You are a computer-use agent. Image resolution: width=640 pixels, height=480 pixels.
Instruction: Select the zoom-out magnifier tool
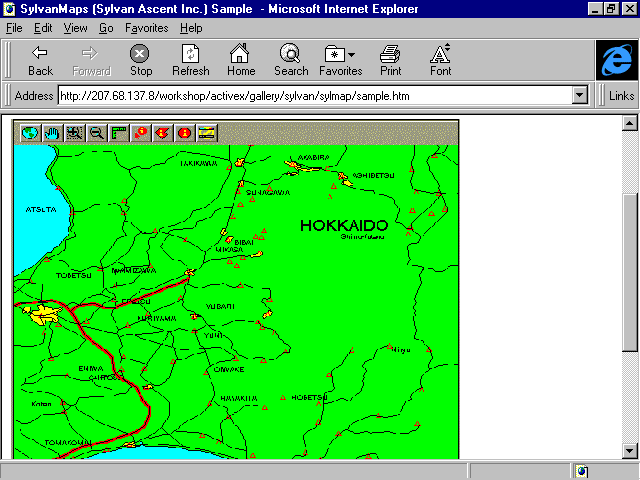coord(97,132)
